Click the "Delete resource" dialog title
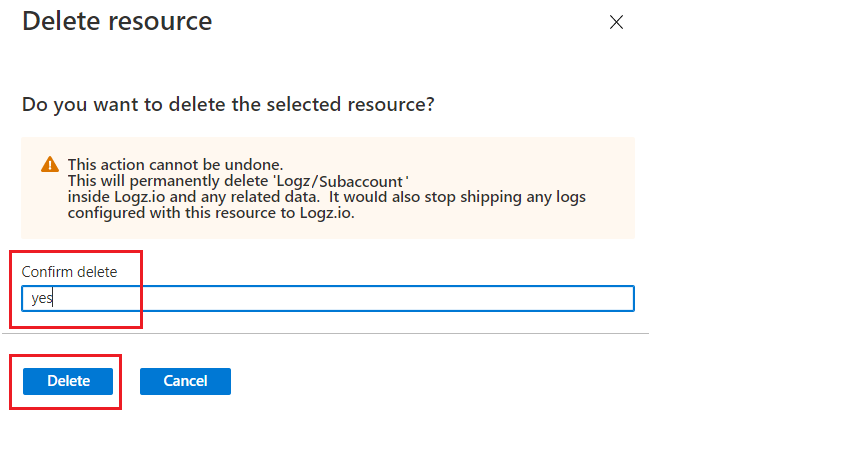 [x=117, y=21]
